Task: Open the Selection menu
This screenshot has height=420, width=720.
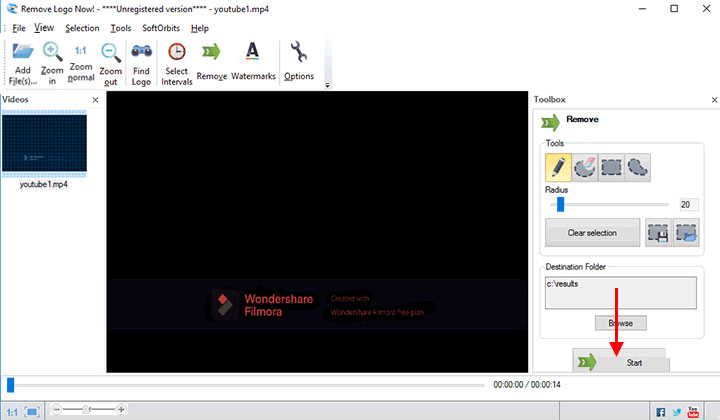Action: click(82, 28)
